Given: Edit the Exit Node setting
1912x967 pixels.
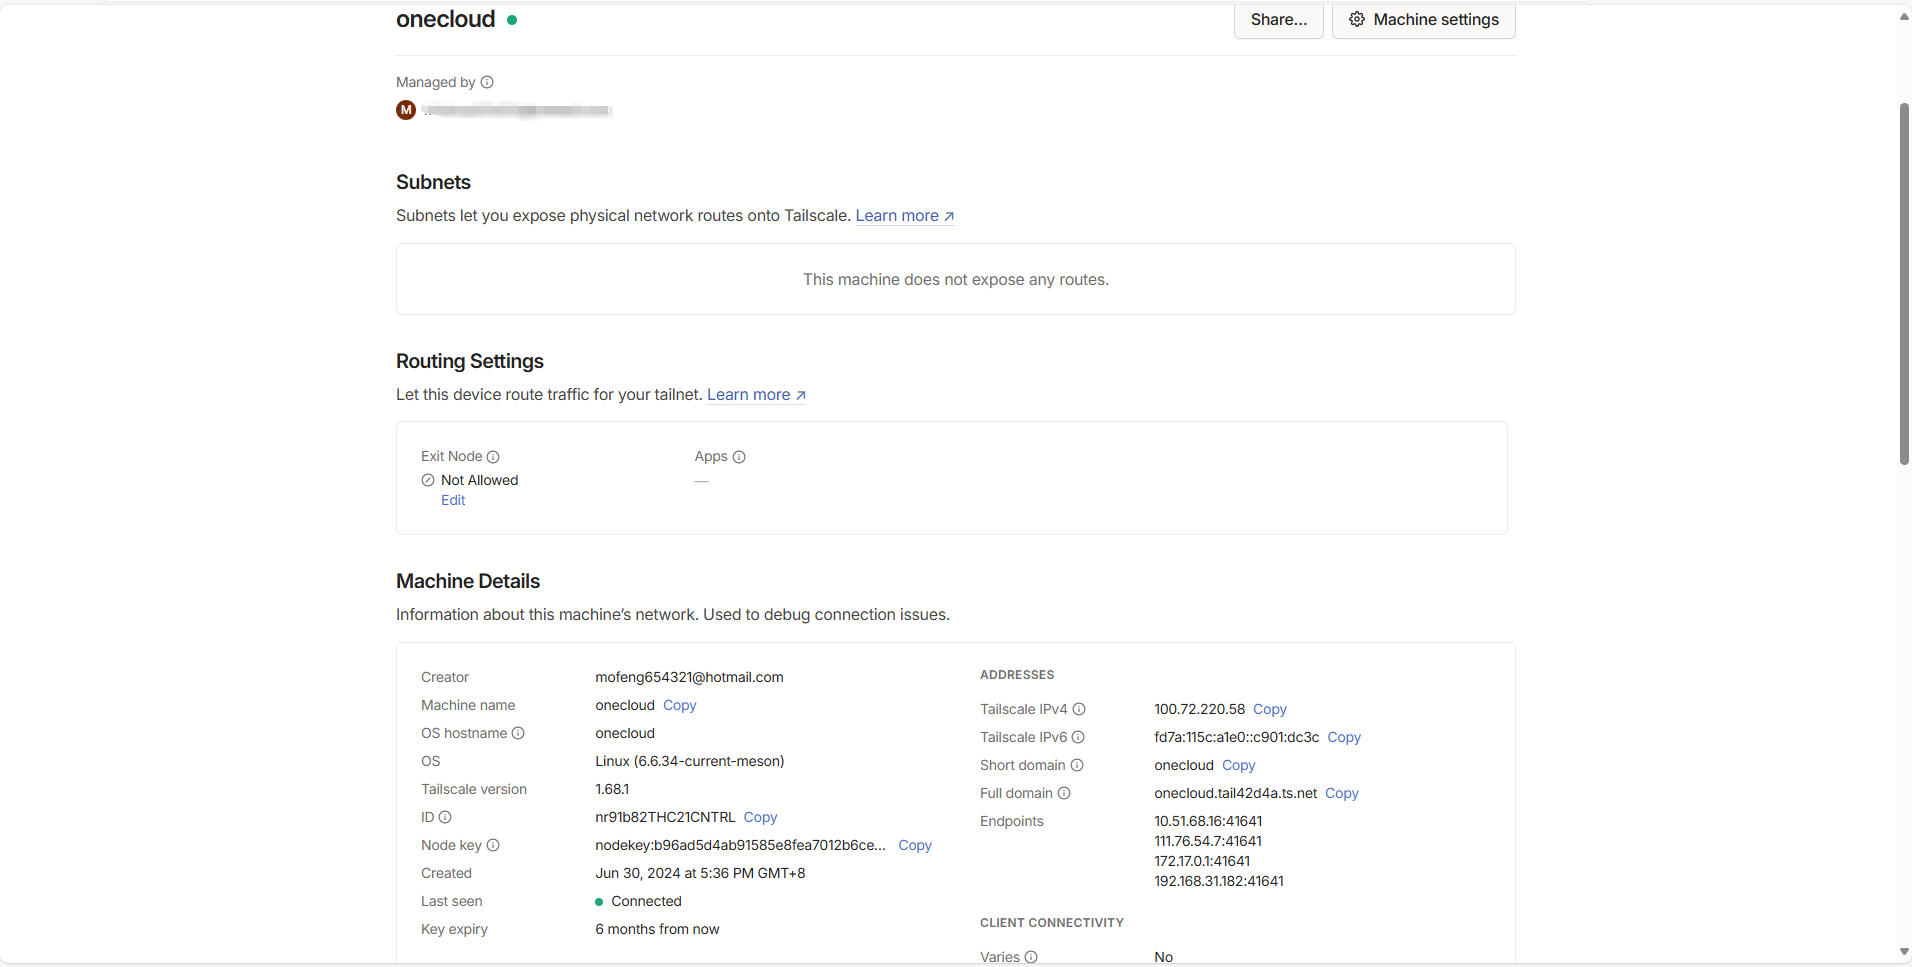Looking at the screenshot, I should 453,500.
